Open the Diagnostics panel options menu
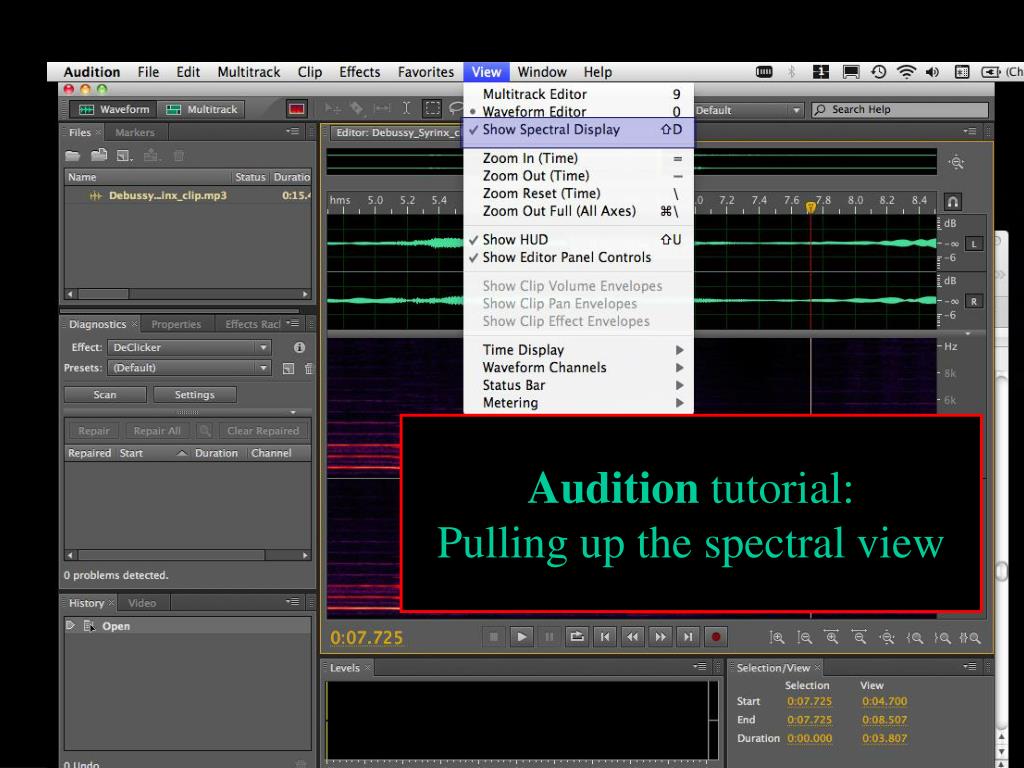Screen dimensions: 1024x768 pos(292,323)
